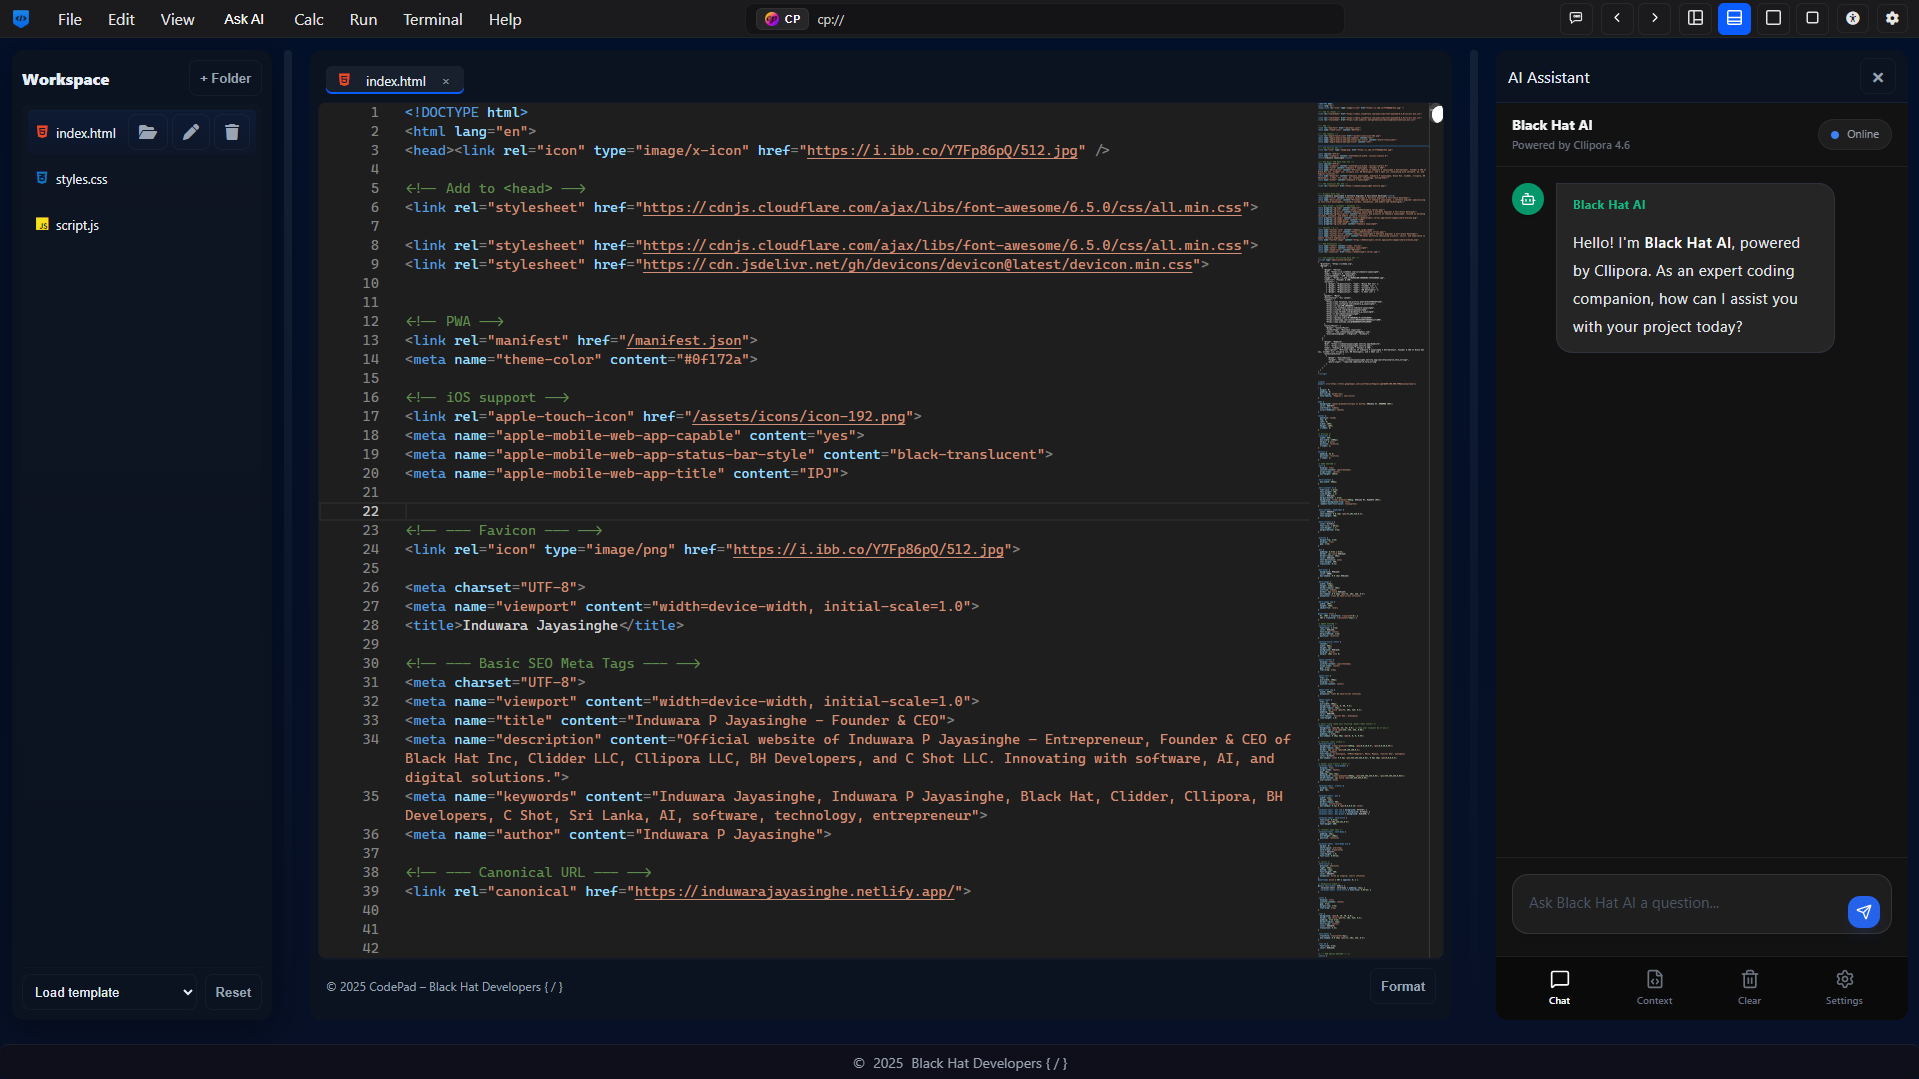Image resolution: width=1919 pixels, height=1079 pixels.
Task: Open the accessibility icon in the top bar
Action: pos(1853,18)
